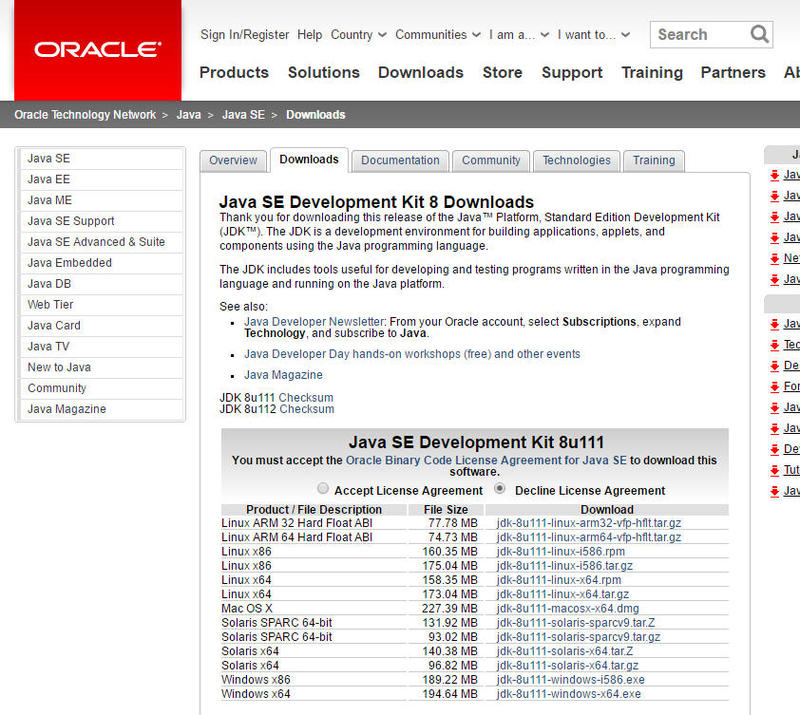Open the Technologies tab

[577, 160]
